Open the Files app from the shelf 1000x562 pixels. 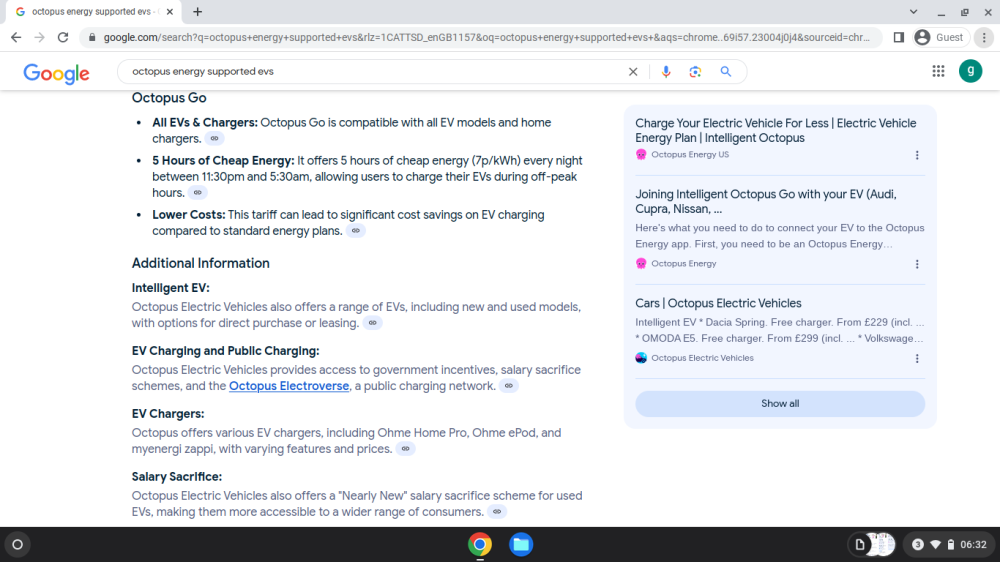click(521, 545)
